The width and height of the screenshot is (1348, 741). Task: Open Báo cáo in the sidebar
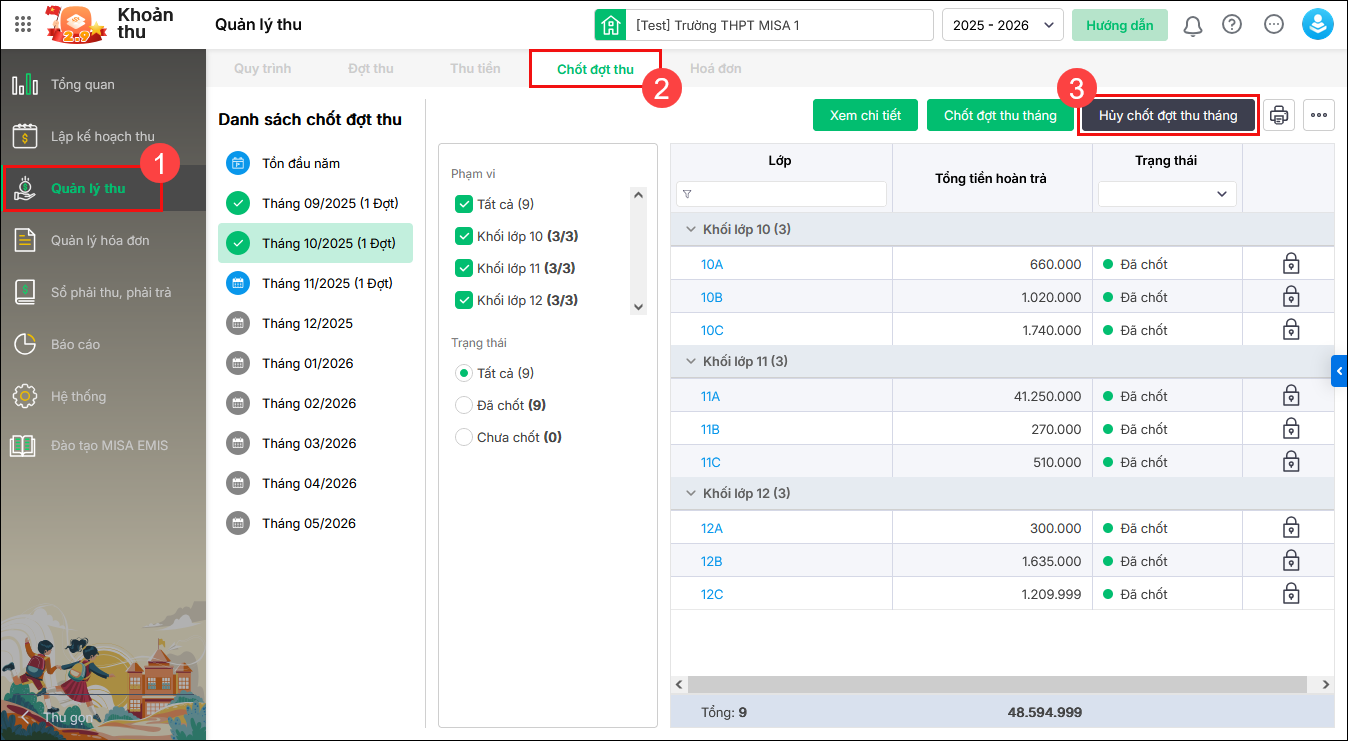(x=75, y=344)
